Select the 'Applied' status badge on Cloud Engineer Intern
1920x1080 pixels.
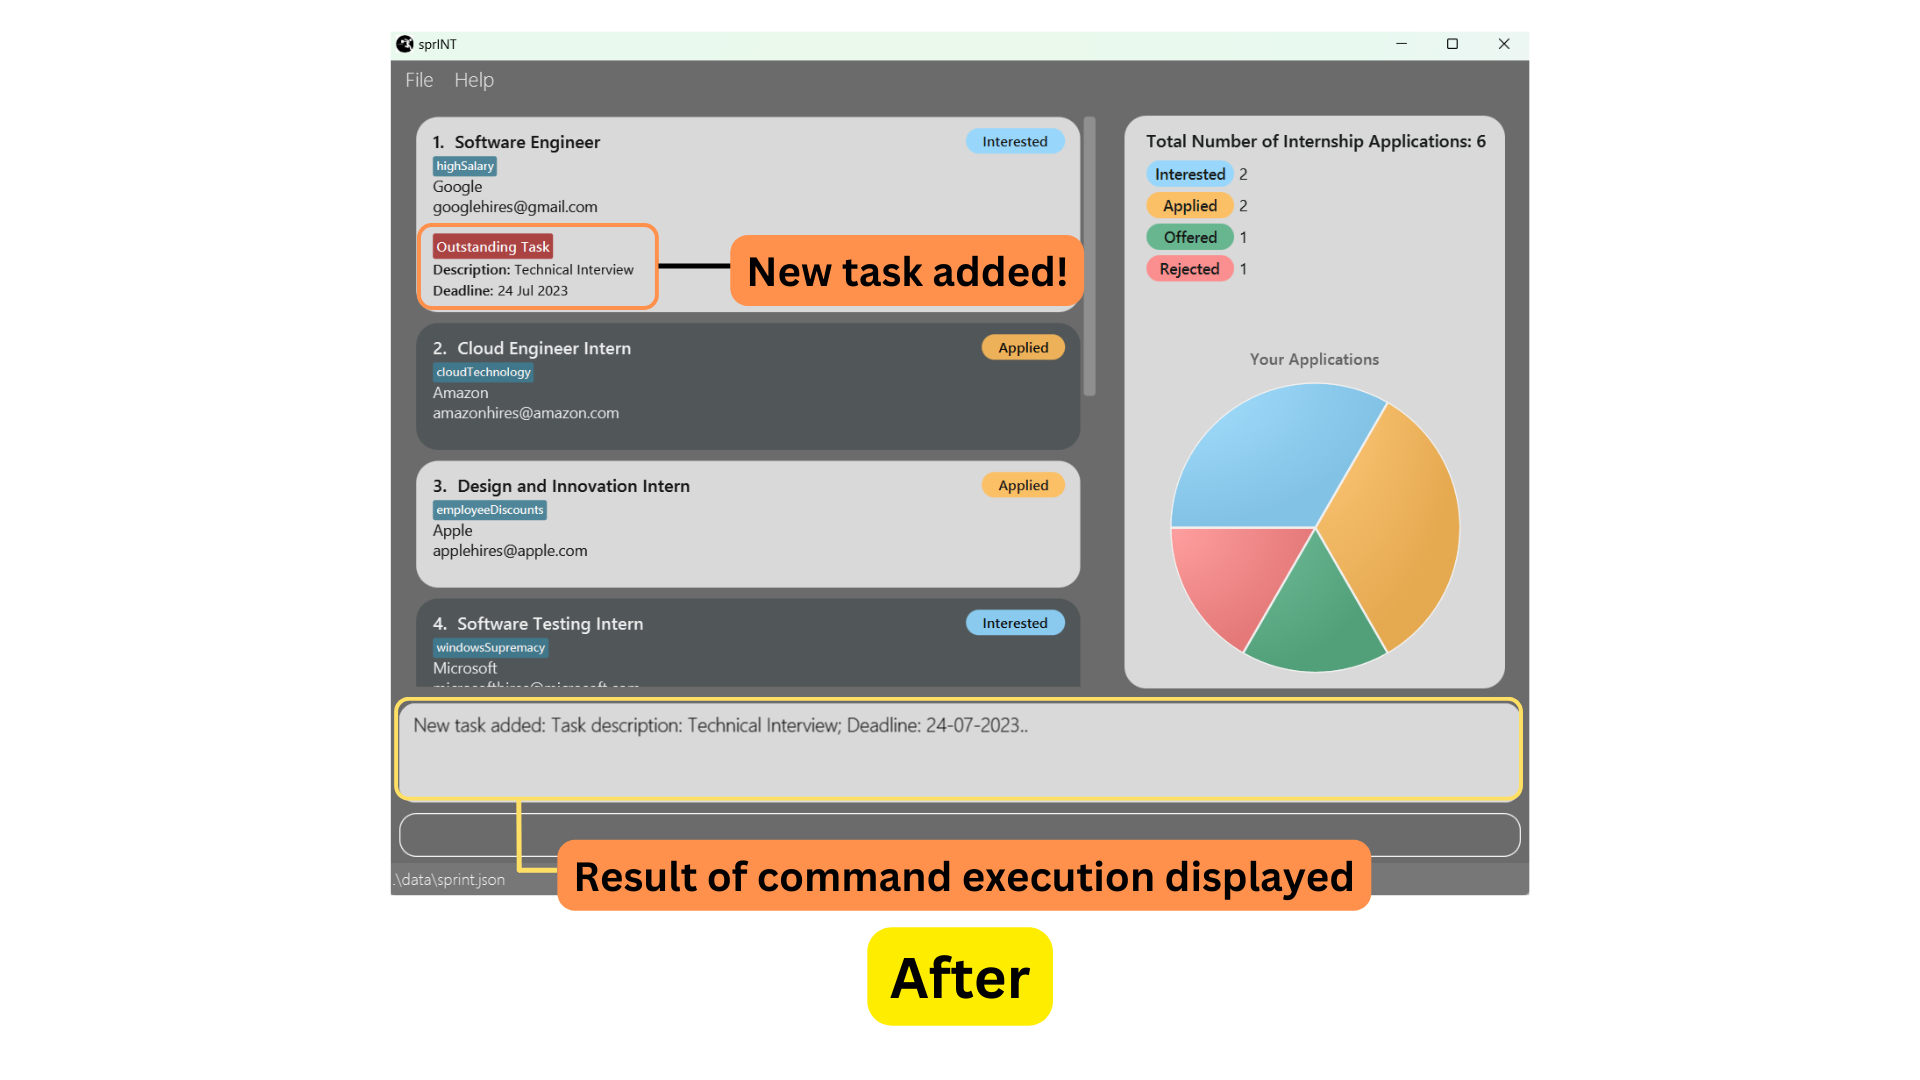point(1021,347)
